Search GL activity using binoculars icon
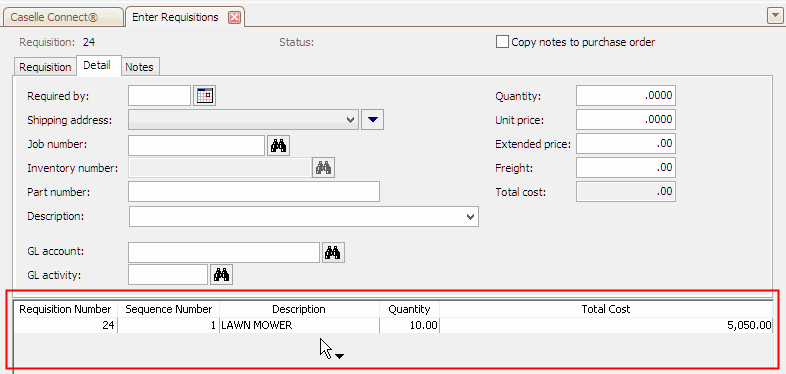This screenshot has height=374, width=786. 222,275
